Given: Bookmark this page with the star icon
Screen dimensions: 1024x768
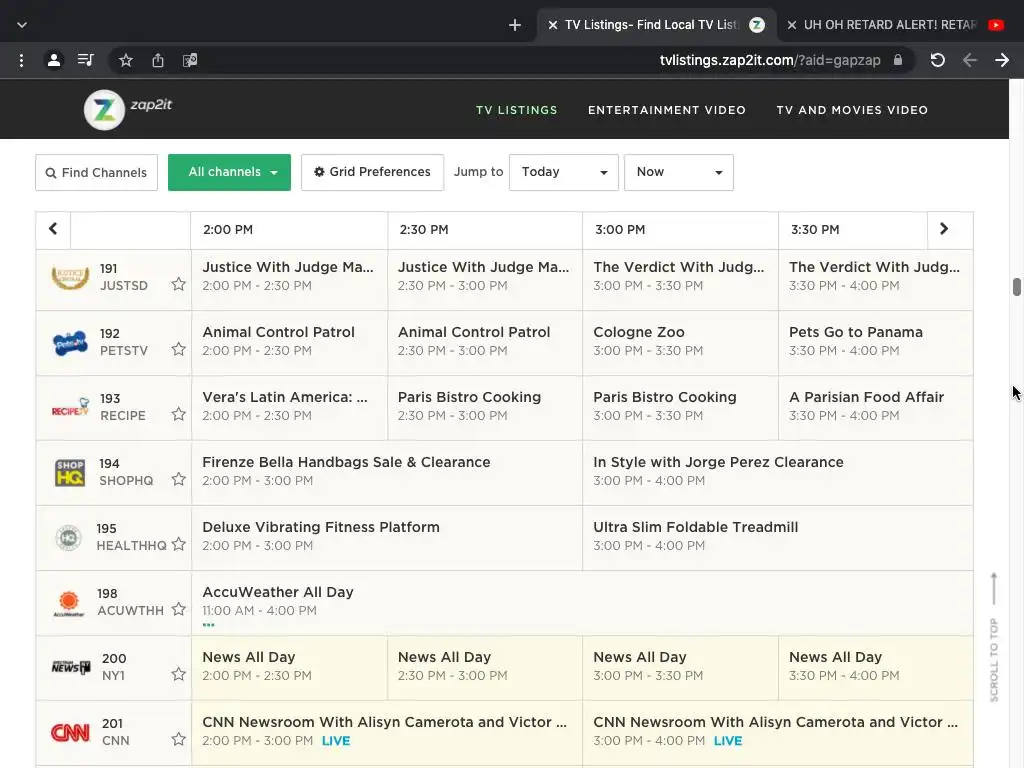Looking at the screenshot, I should coord(126,61).
